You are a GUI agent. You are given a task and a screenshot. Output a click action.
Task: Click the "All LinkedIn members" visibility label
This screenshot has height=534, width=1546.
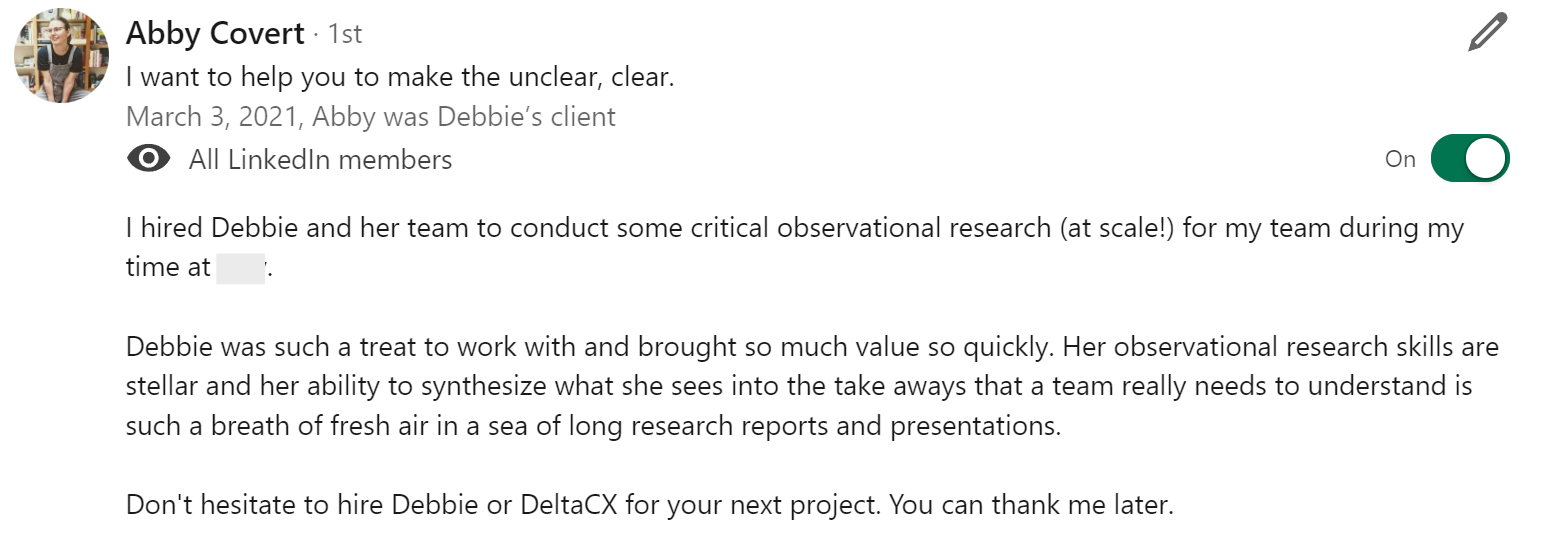(320, 159)
